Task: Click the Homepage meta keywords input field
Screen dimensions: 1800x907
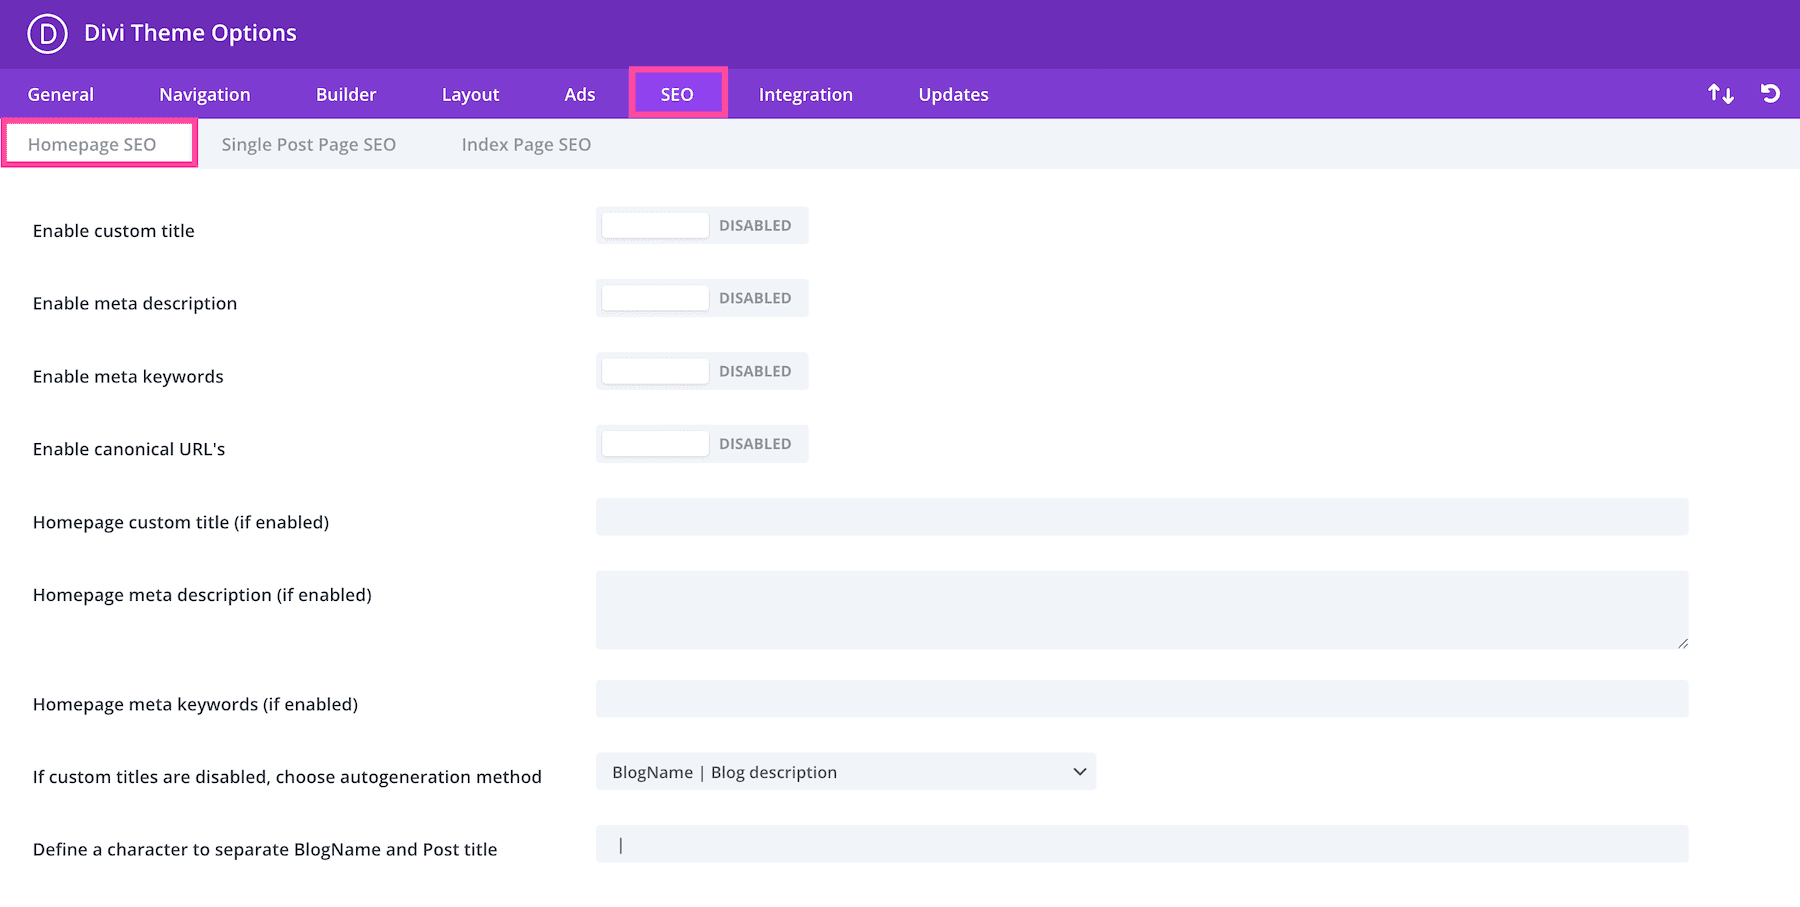Action: coord(1141,699)
